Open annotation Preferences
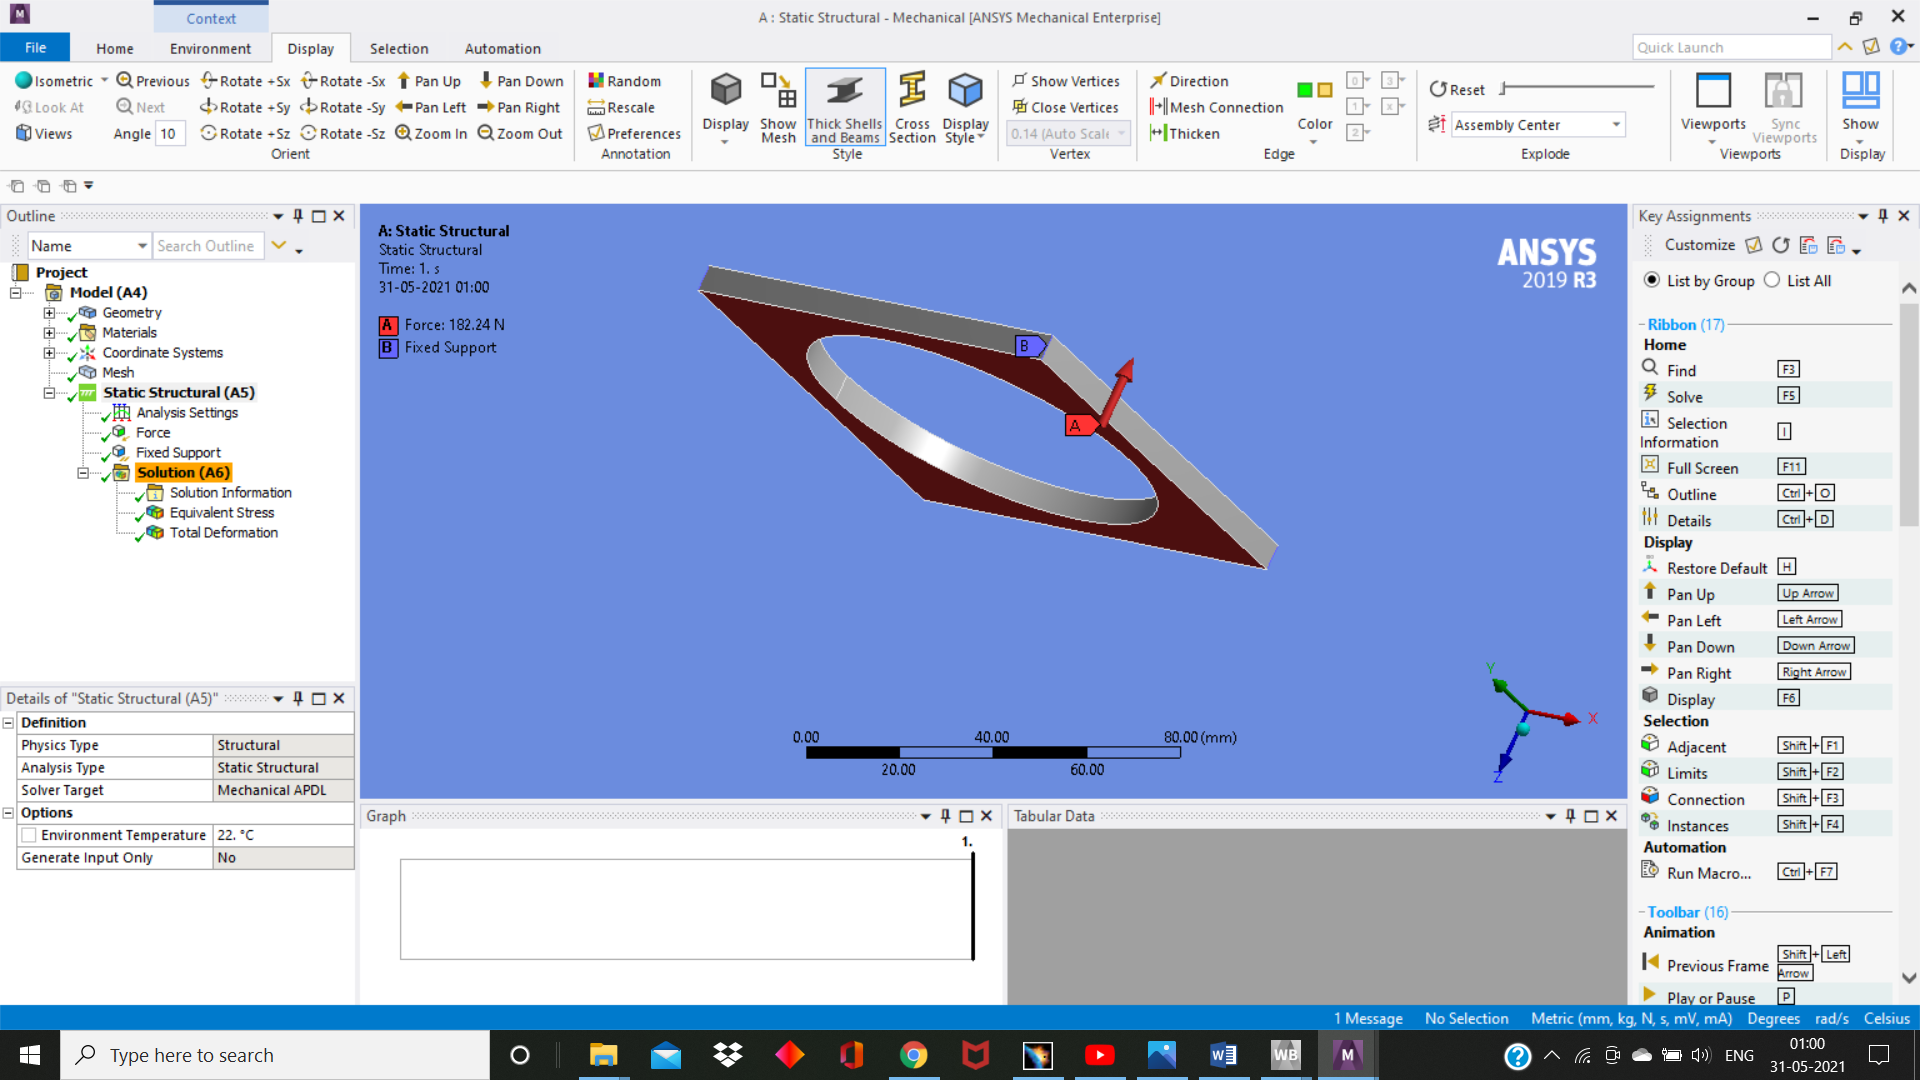Screen dimensions: 1920x1080 (634, 133)
